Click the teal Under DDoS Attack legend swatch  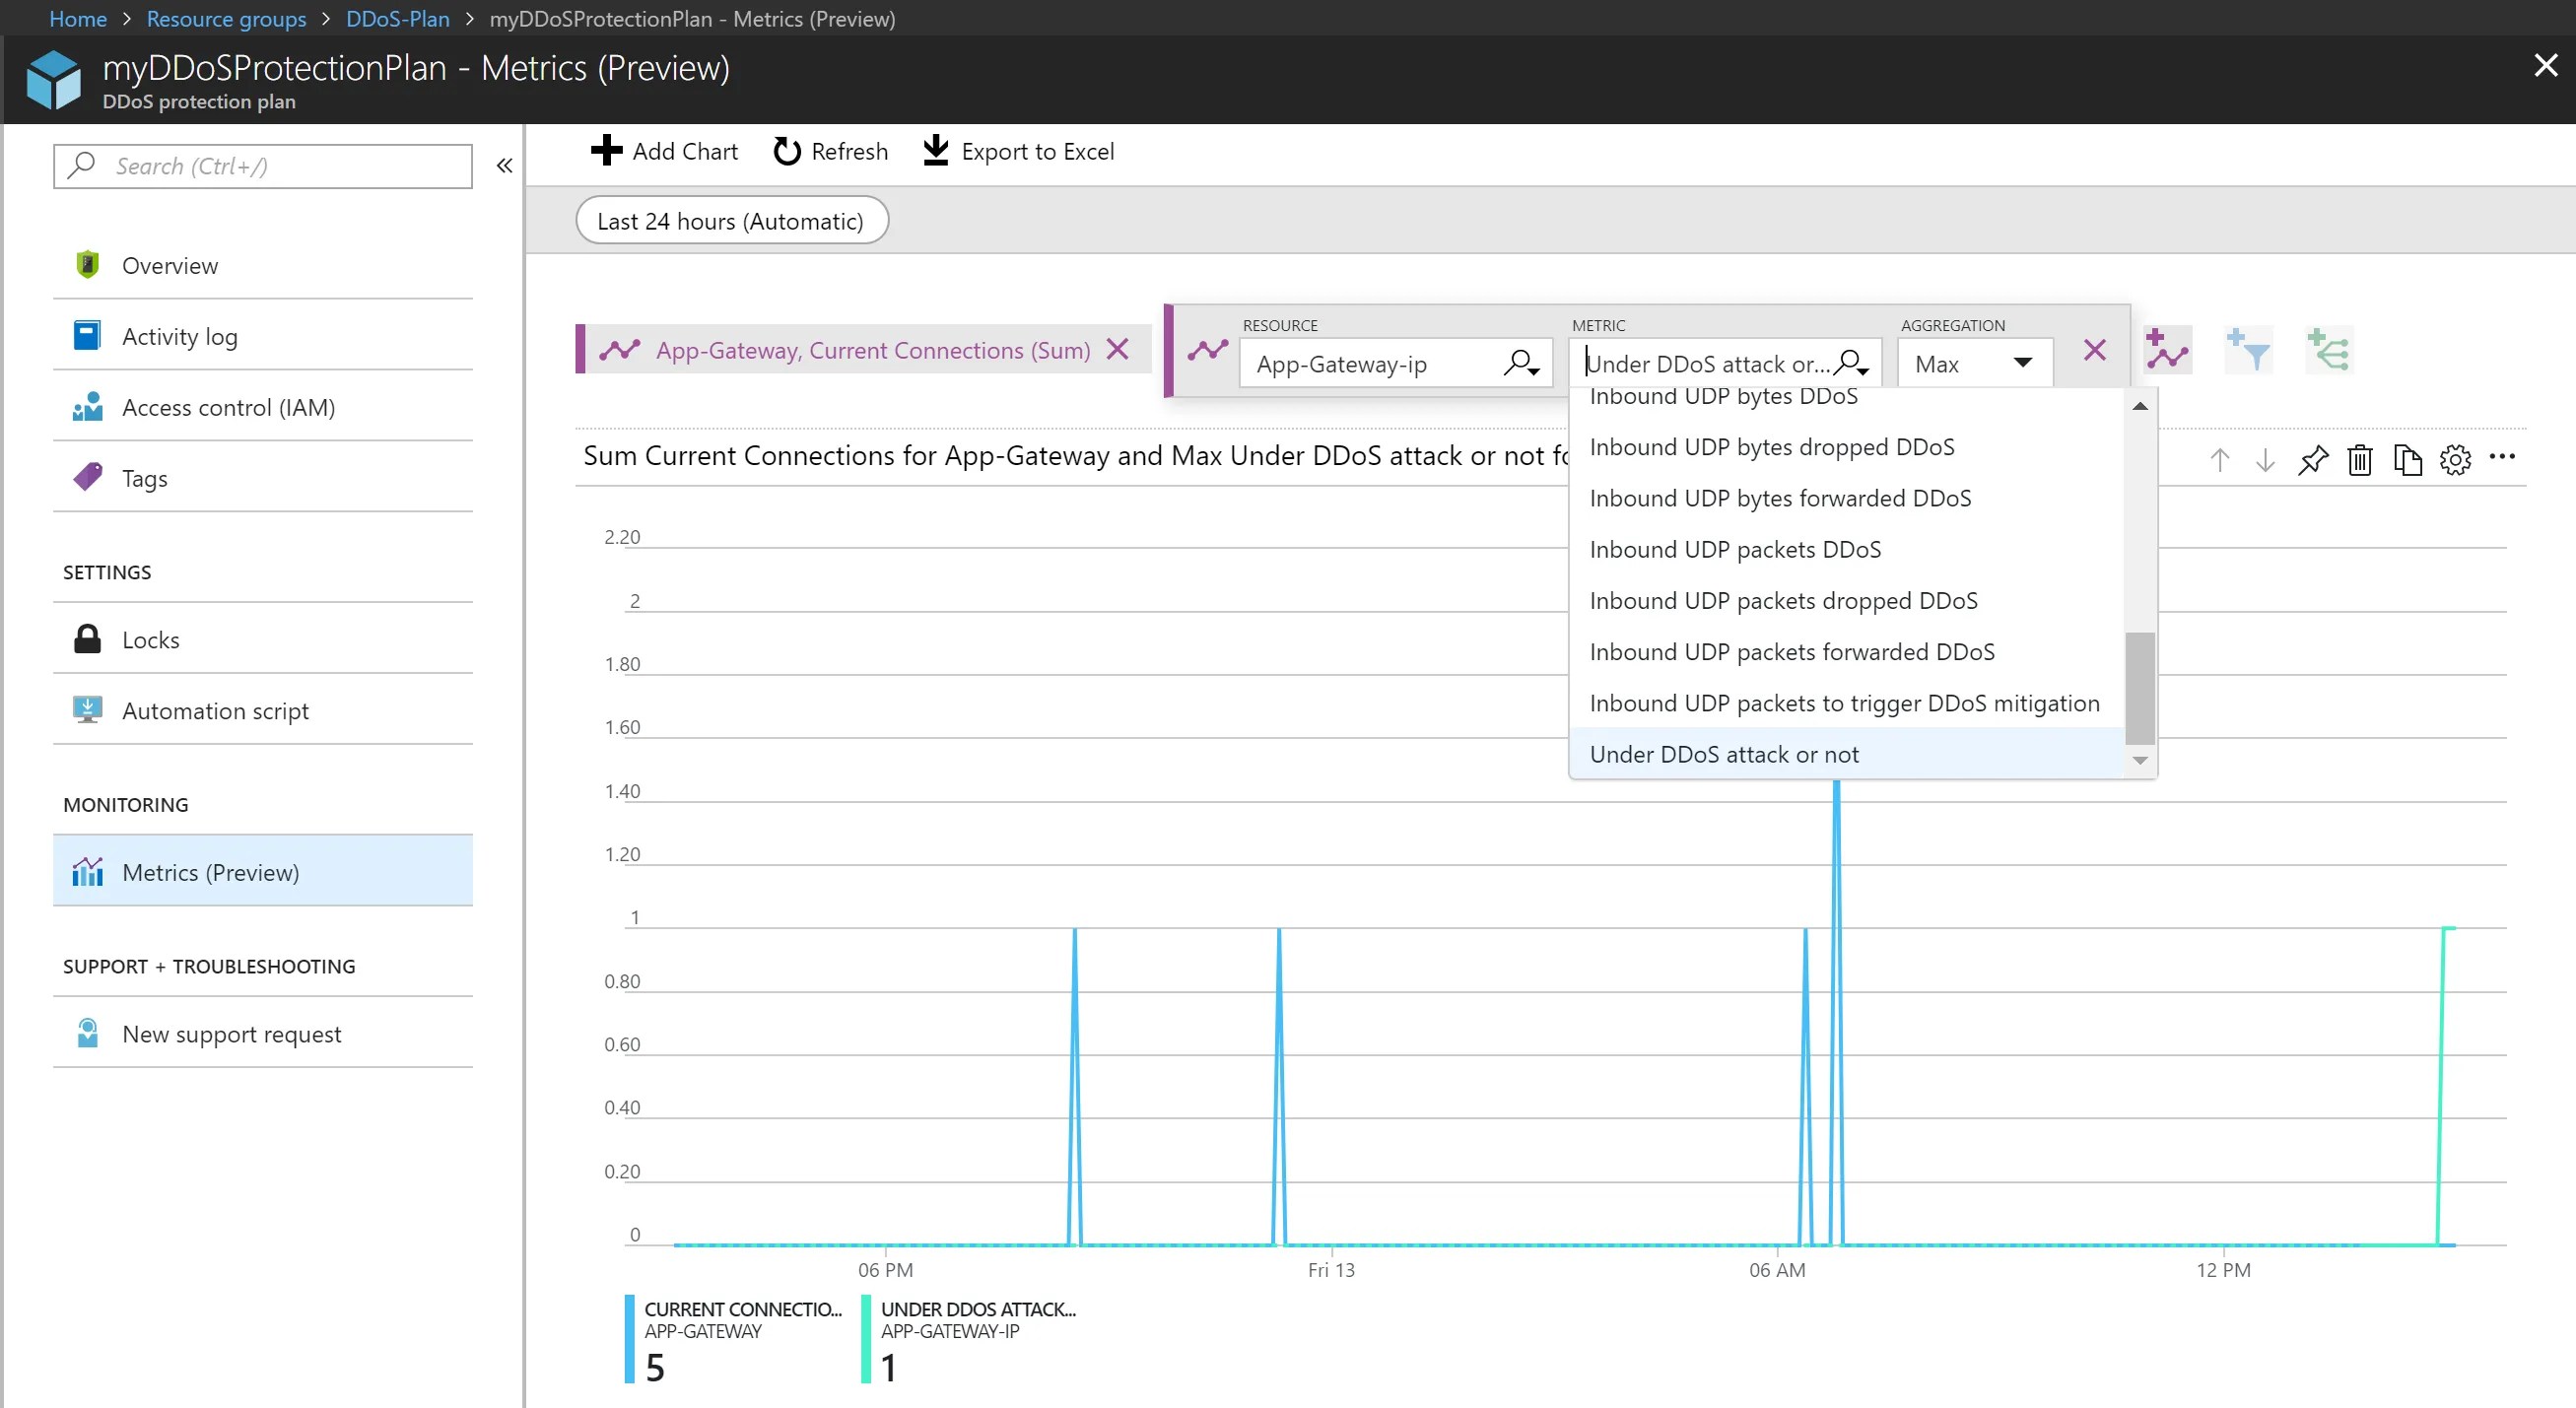click(866, 1338)
